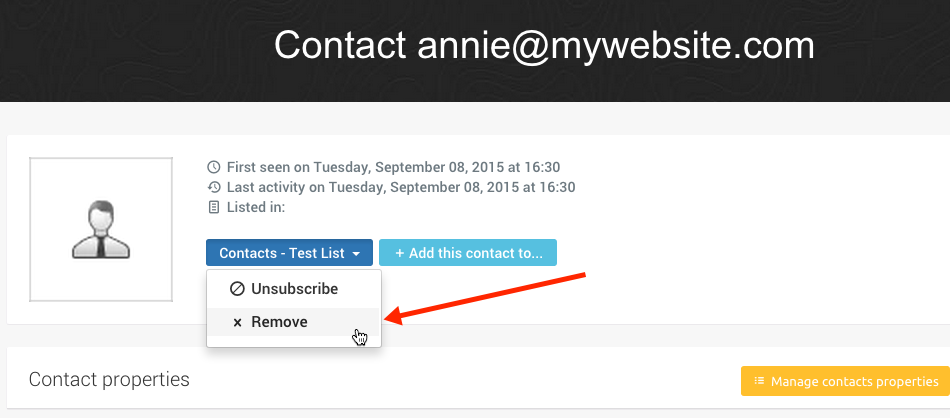This screenshot has height=418, width=950.
Task: Click the Listed in label
Action: click(256, 208)
